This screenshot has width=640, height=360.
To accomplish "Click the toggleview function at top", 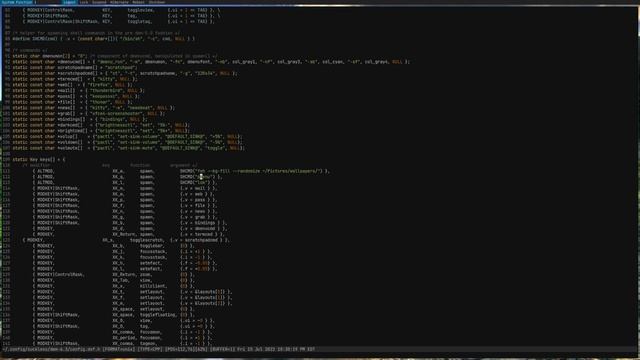I will pyautogui.click(x=140, y=10).
